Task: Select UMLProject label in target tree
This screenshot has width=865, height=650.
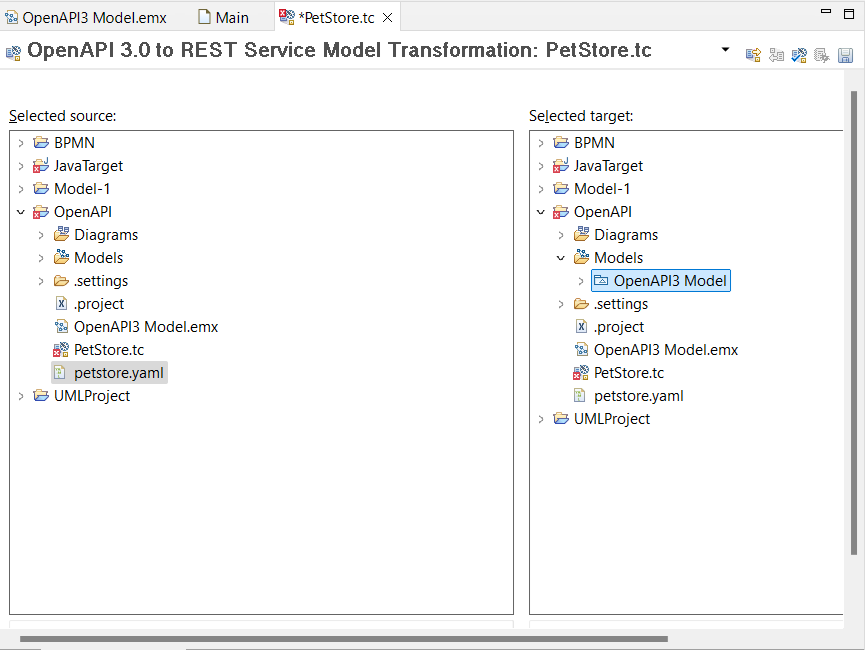Action: 612,419
